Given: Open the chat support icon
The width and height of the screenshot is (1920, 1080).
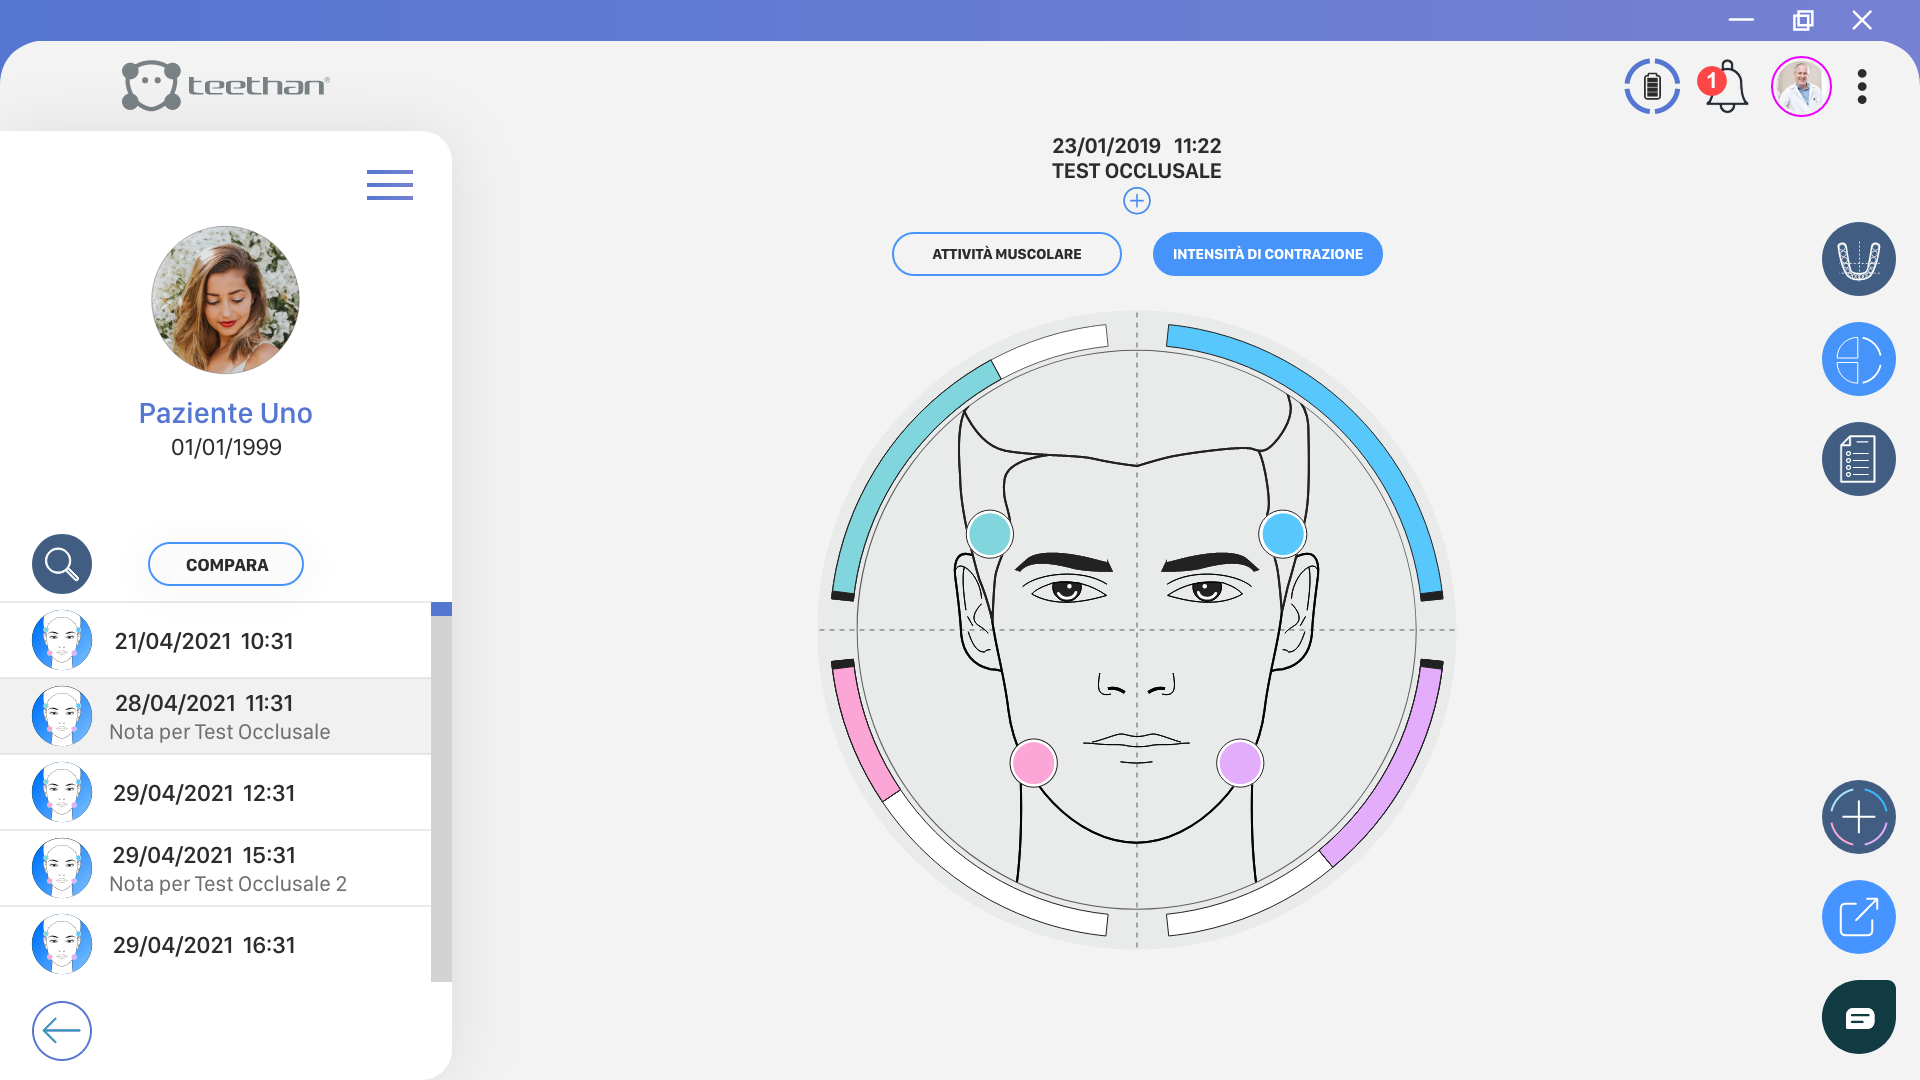Looking at the screenshot, I should (x=1858, y=1017).
